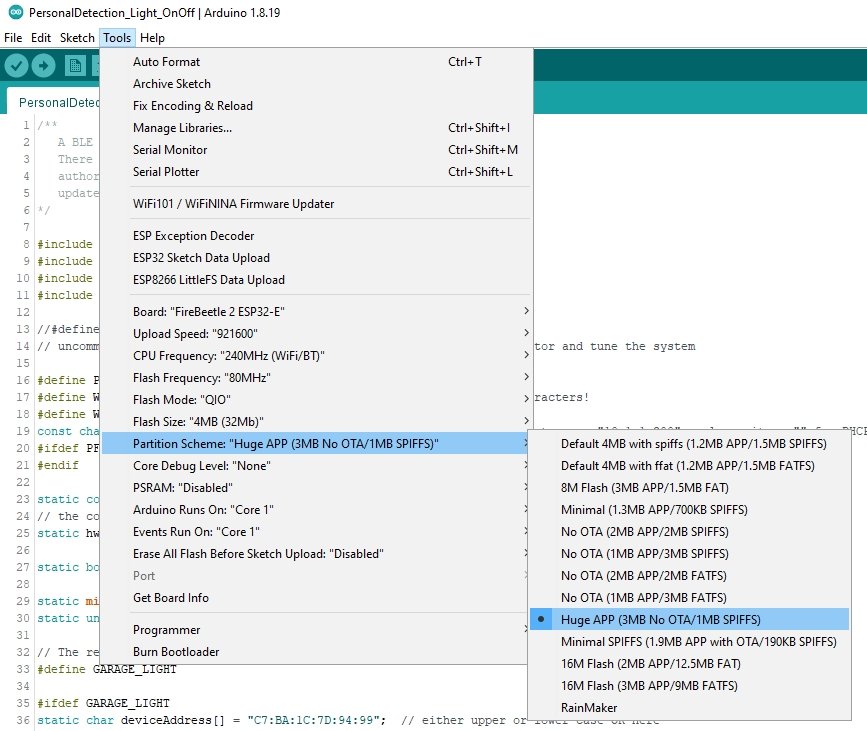Expand the Upload Speed "921600" submenu
The width and height of the screenshot is (867, 731).
316,334
